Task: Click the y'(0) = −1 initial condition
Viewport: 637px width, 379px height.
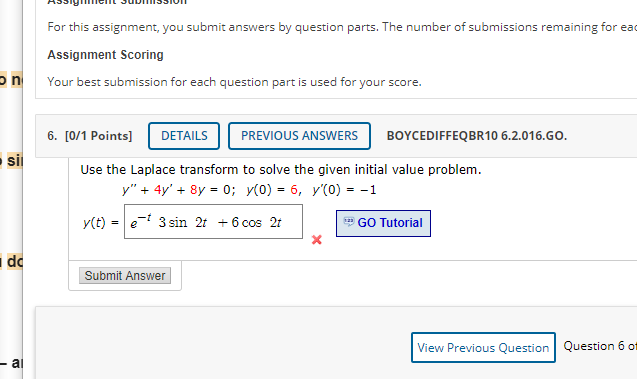Action: point(344,190)
